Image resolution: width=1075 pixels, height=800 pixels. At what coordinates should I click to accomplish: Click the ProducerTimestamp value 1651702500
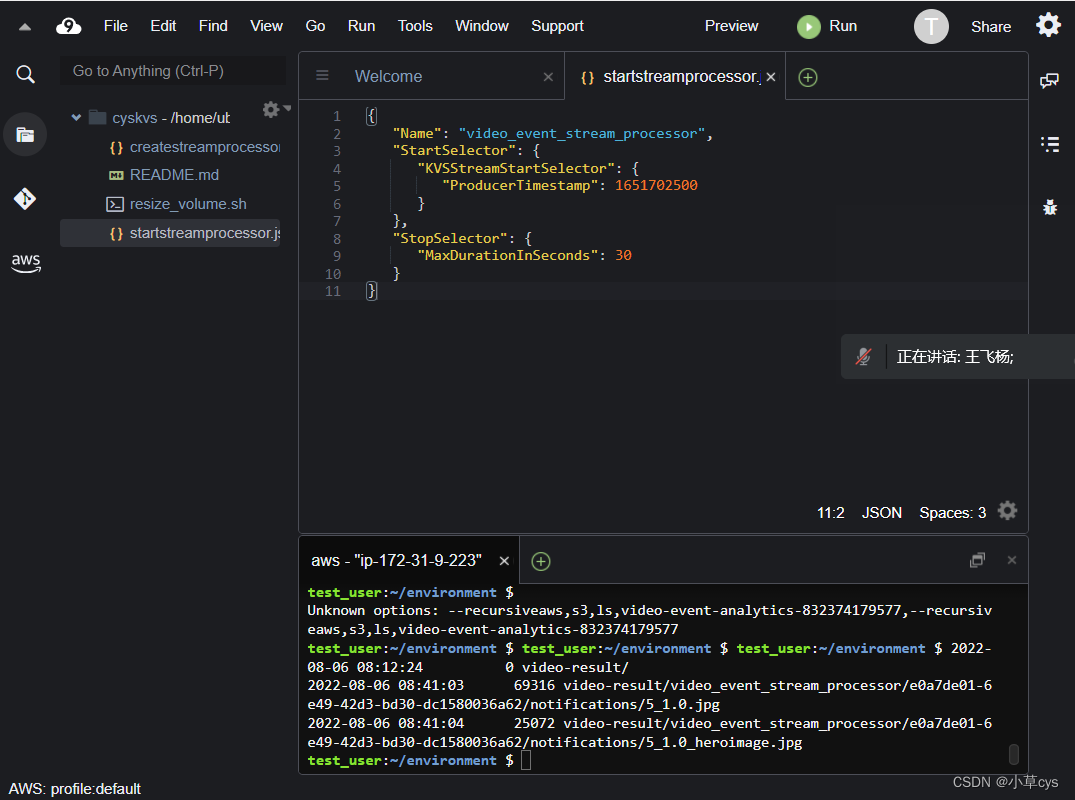pos(656,186)
